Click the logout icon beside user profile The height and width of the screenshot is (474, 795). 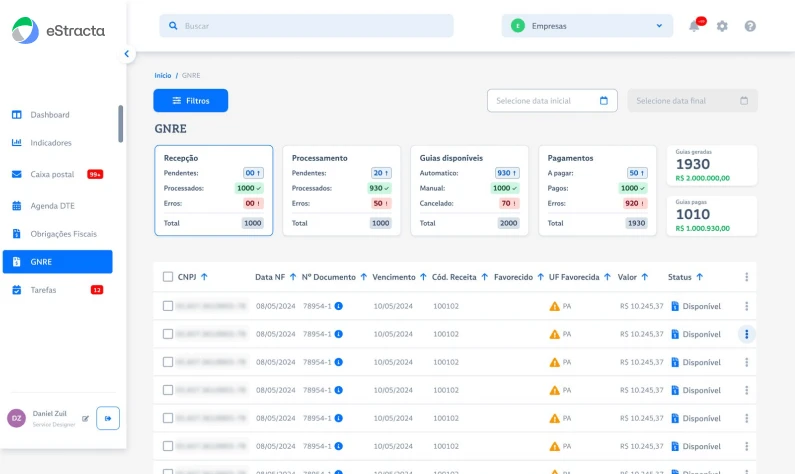[x=108, y=418]
